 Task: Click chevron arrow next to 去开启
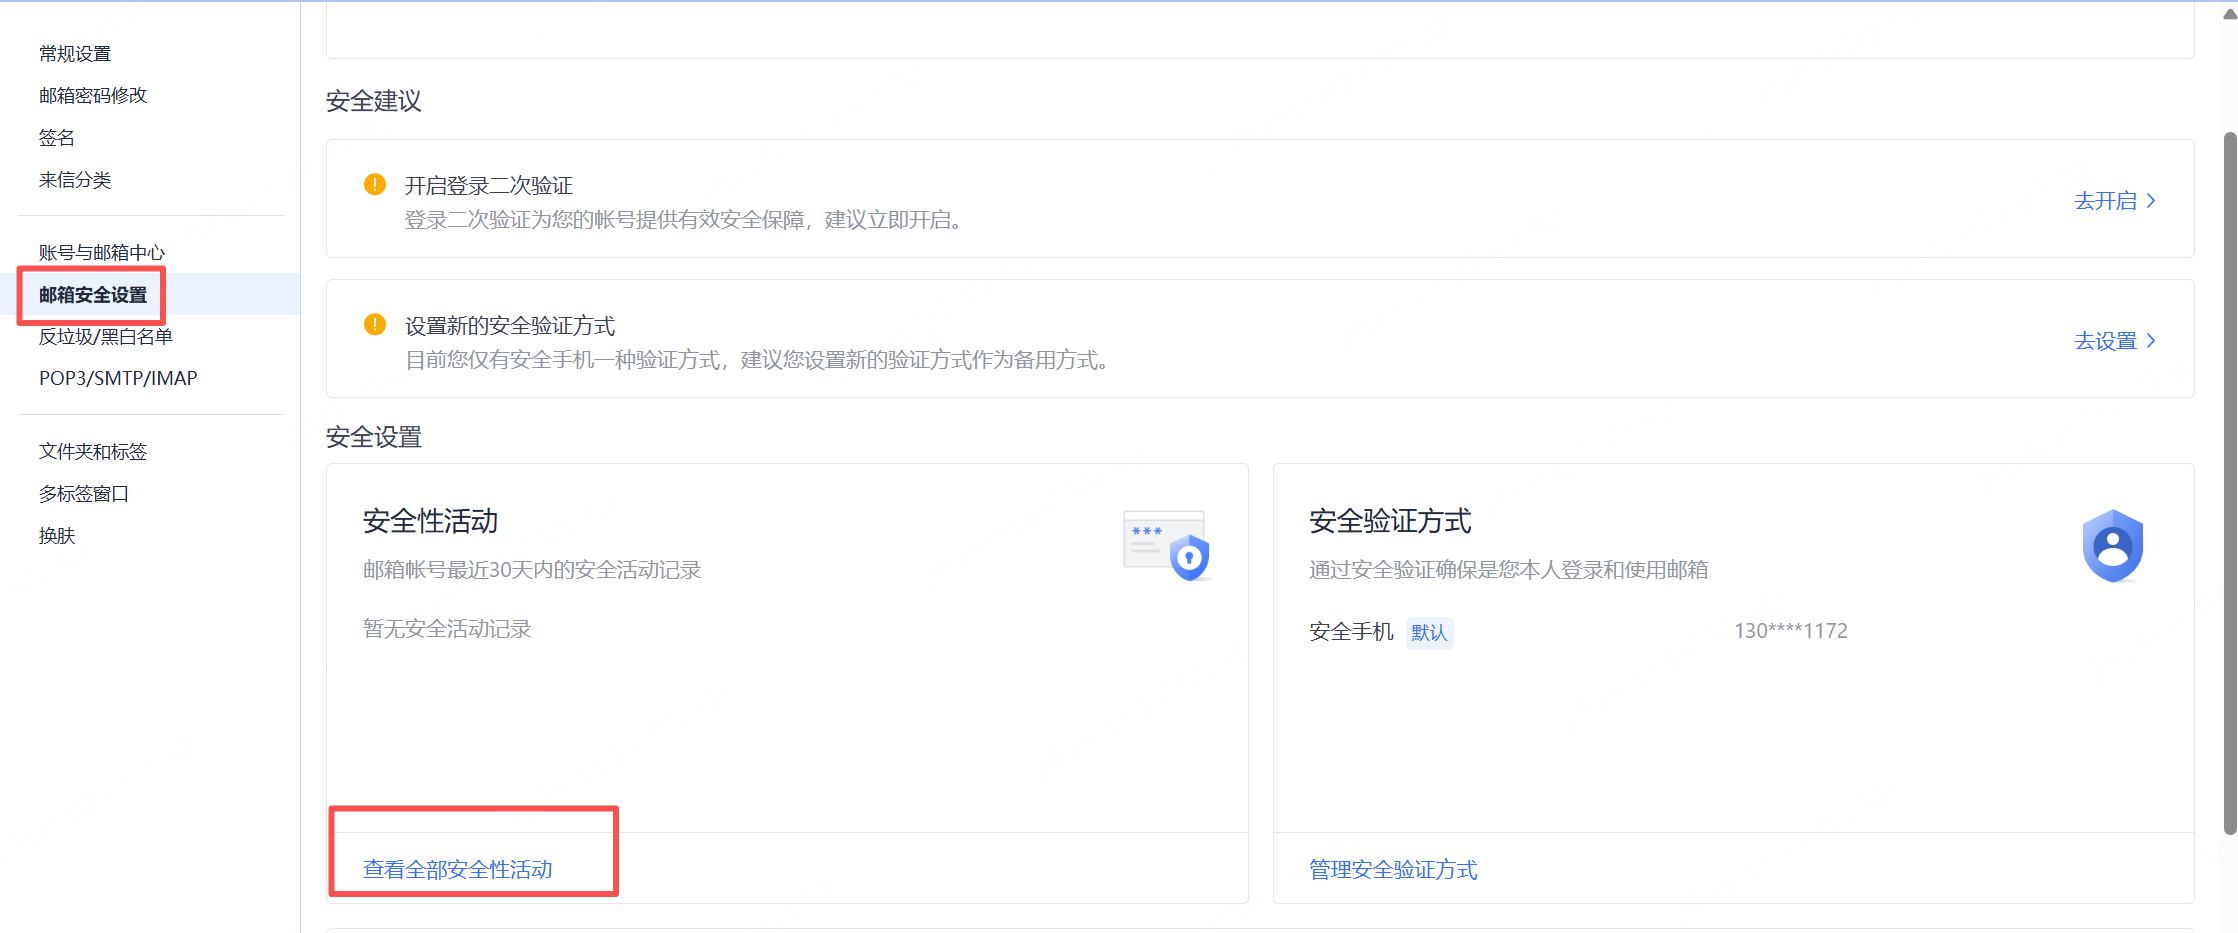pyautogui.click(x=2151, y=201)
